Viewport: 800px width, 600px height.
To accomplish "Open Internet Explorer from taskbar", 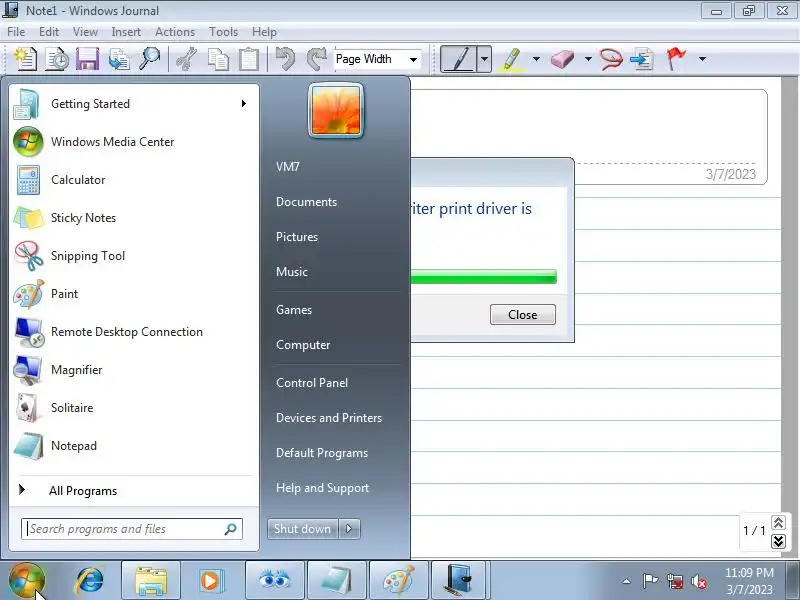I will (90, 581).
